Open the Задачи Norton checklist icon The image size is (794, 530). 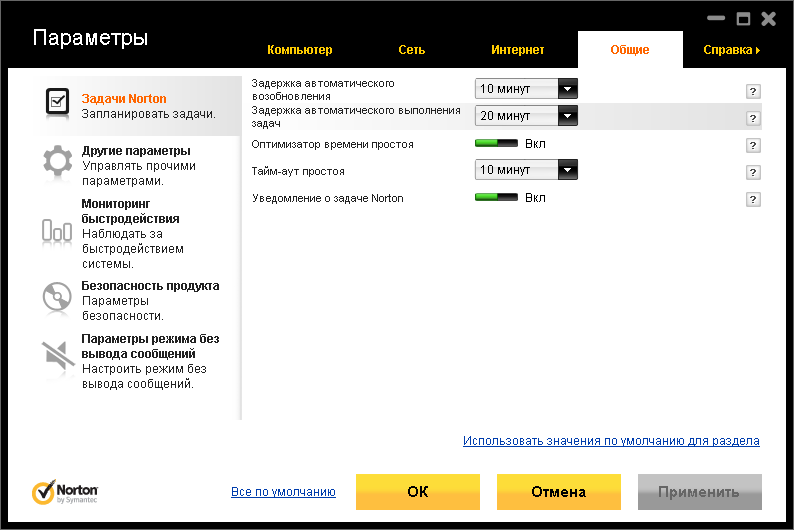coord(57,102)
